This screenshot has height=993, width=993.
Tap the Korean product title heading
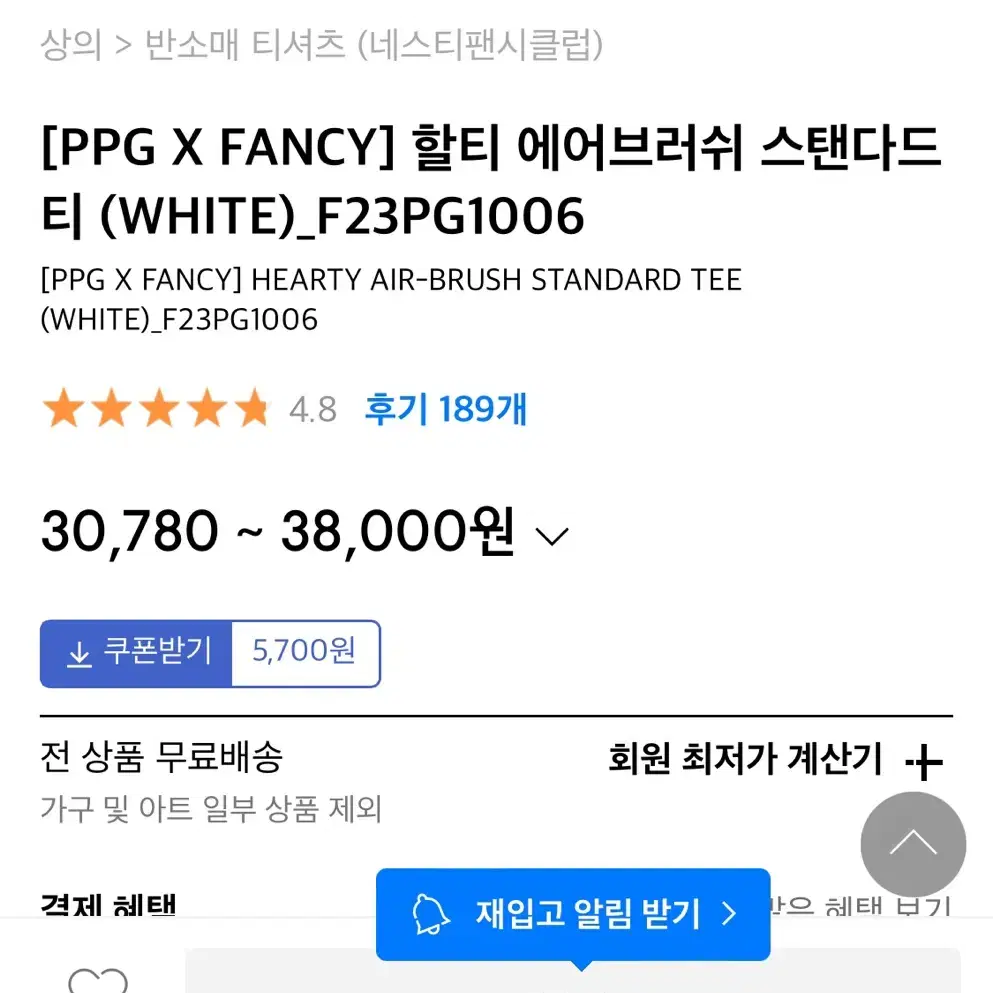click(x=491, y=181)
